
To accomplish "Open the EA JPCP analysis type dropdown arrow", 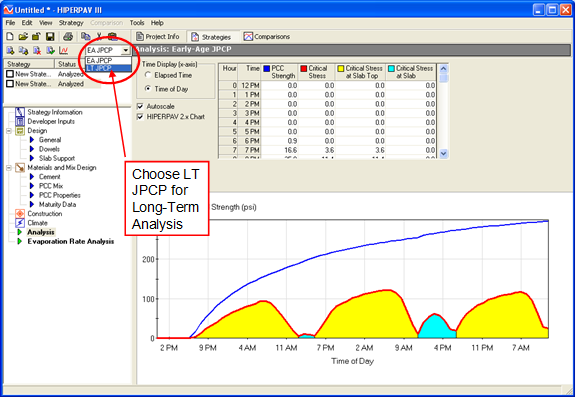I will tap(126, 50).
